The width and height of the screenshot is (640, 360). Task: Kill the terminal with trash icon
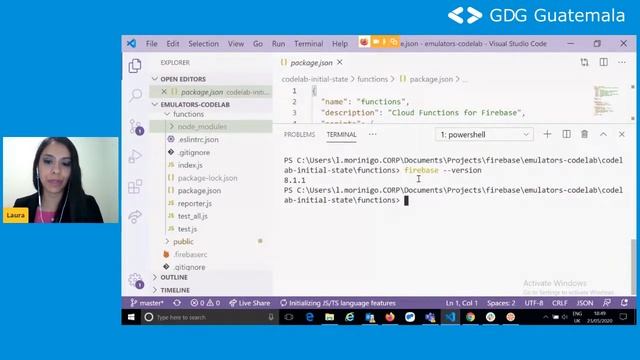pos(584,134)
